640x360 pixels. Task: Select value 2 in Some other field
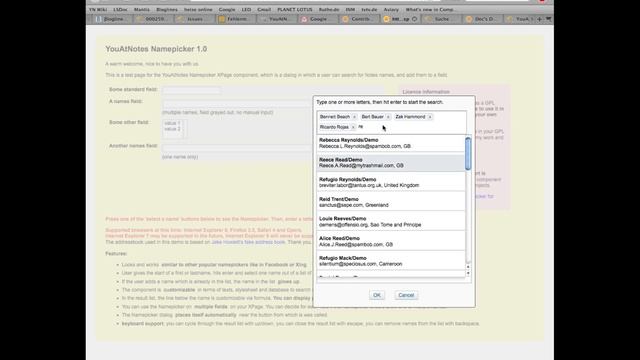[x=172, y=129]
